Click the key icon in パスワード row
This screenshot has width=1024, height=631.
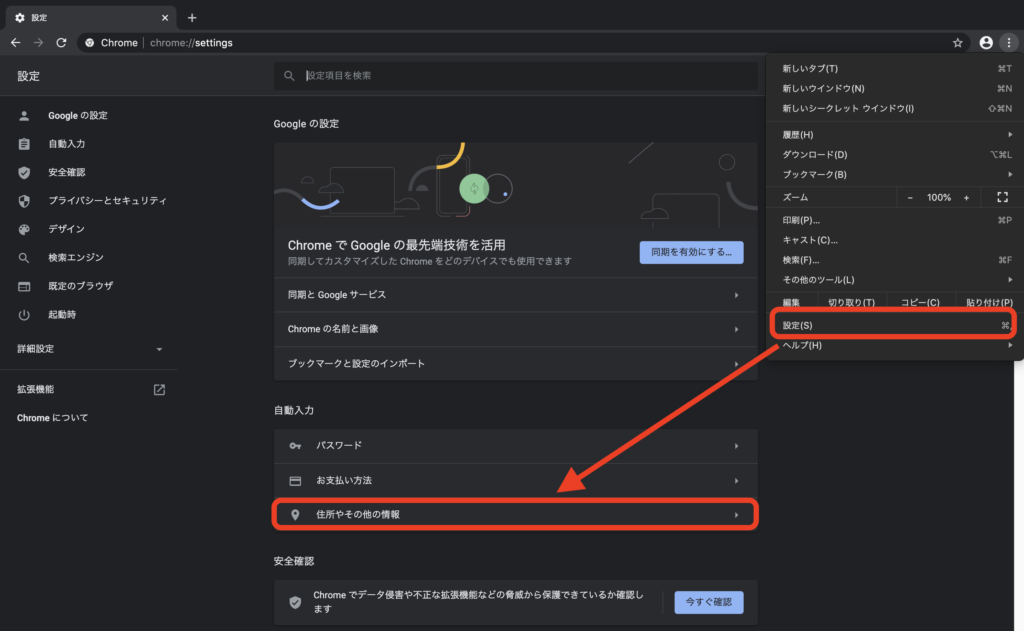[x=295, y=445]
